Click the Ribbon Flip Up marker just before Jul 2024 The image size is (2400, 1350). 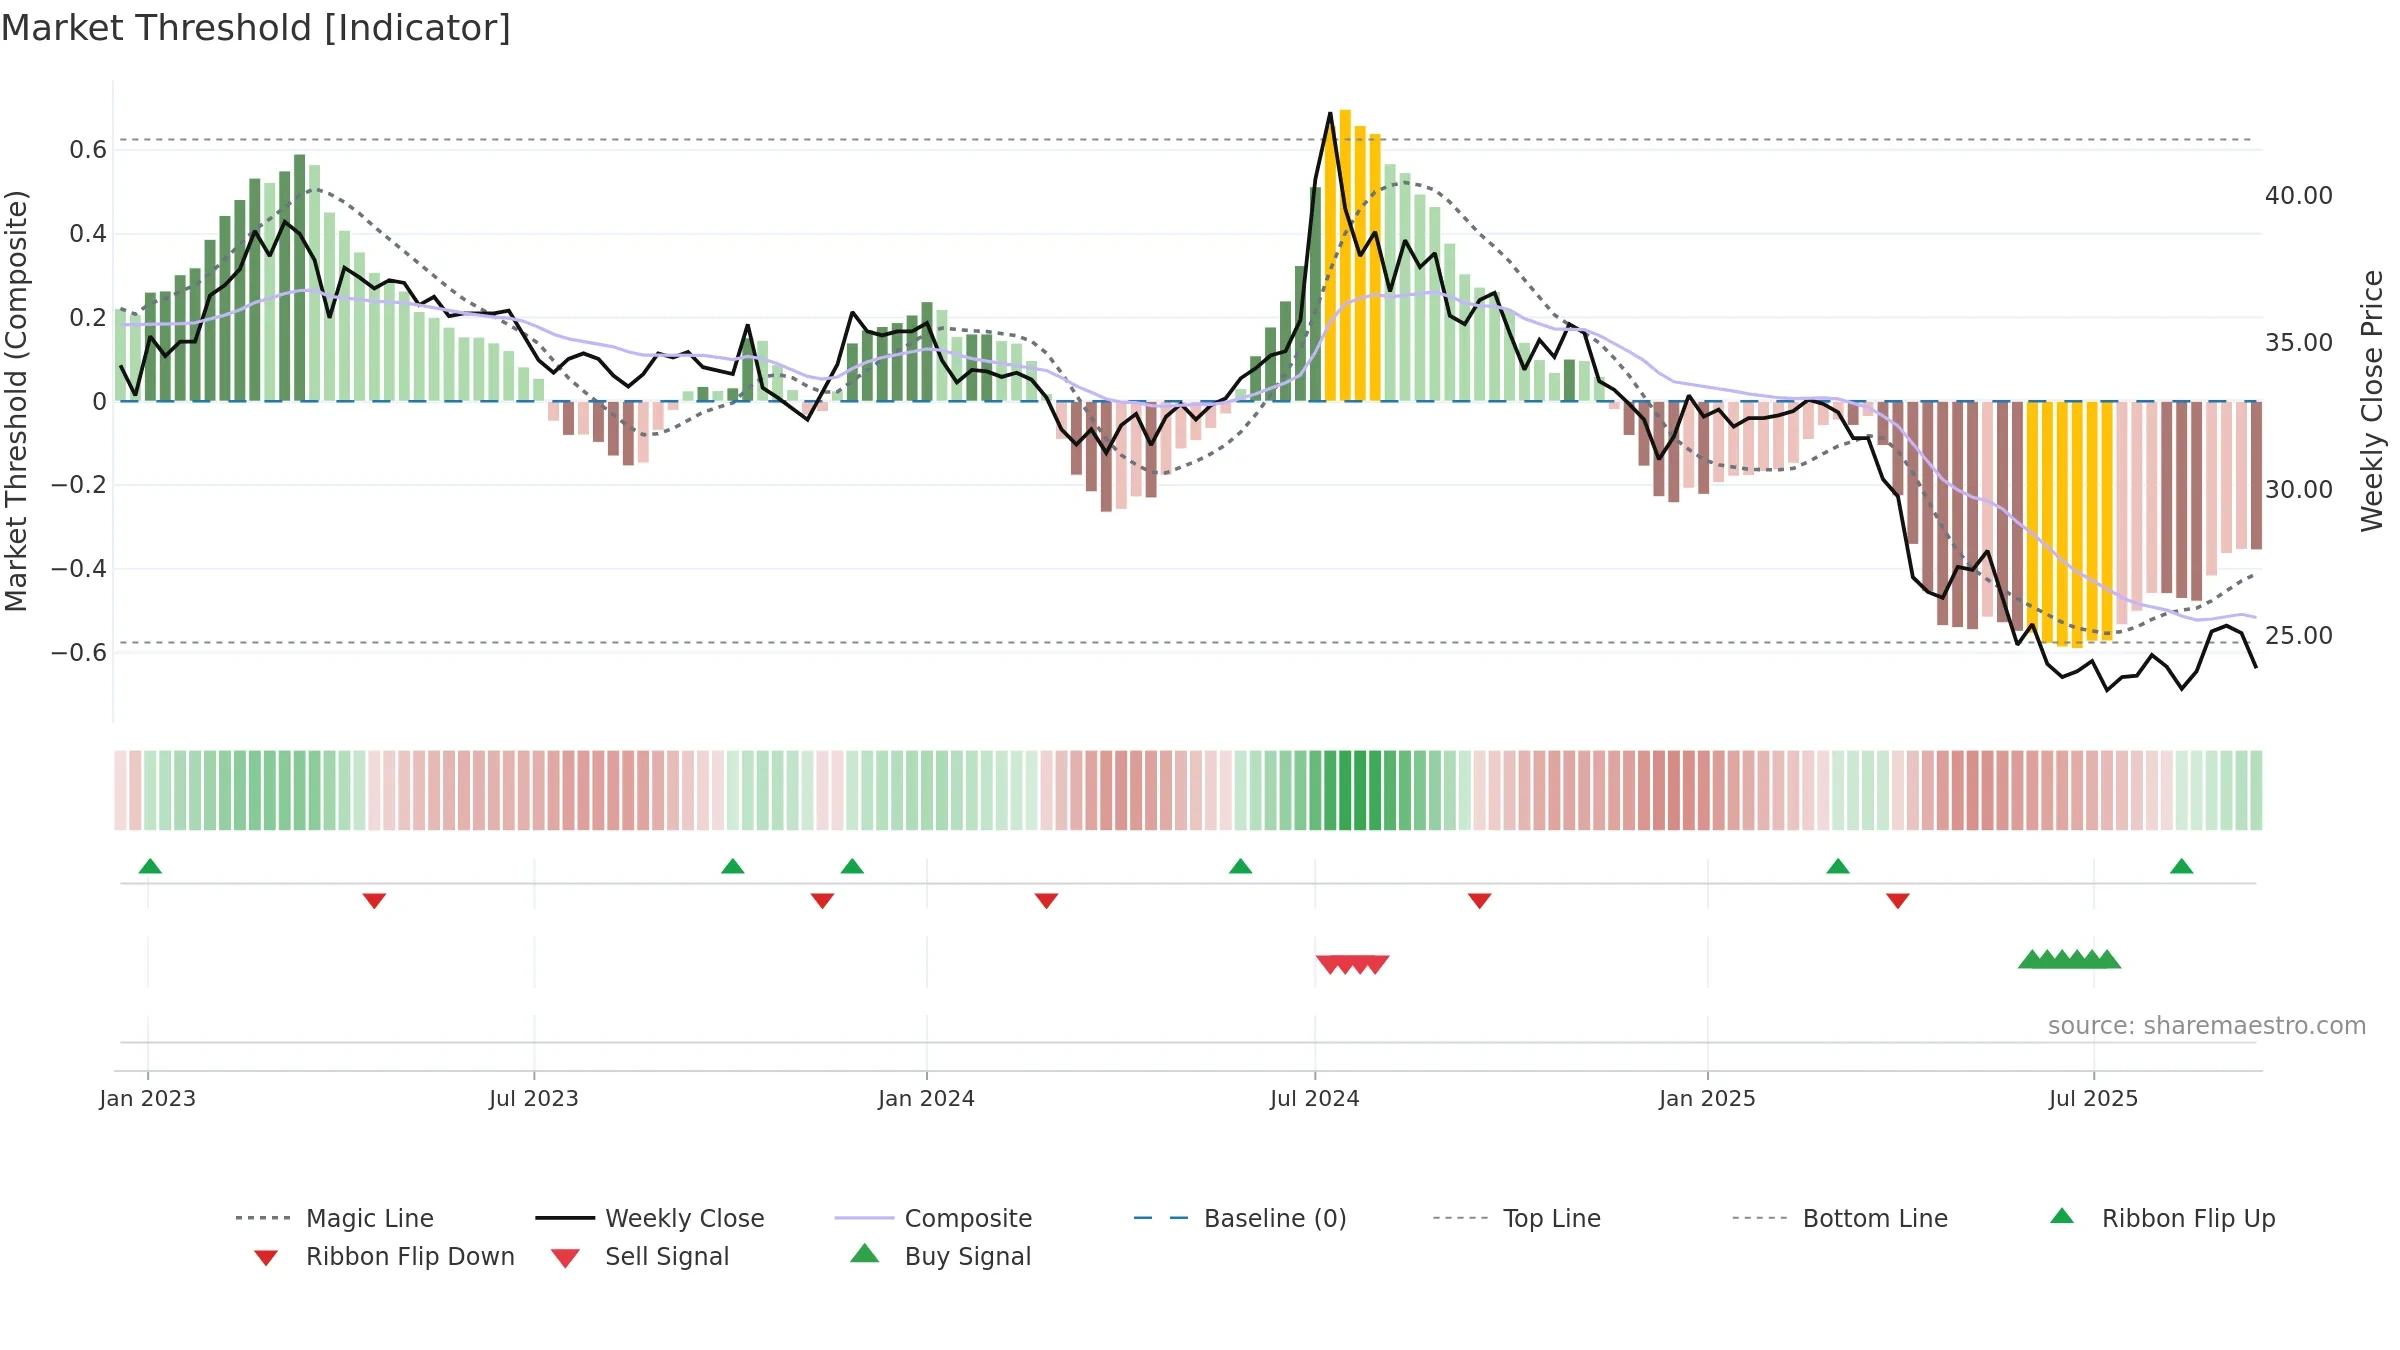tap(1240, 866)
